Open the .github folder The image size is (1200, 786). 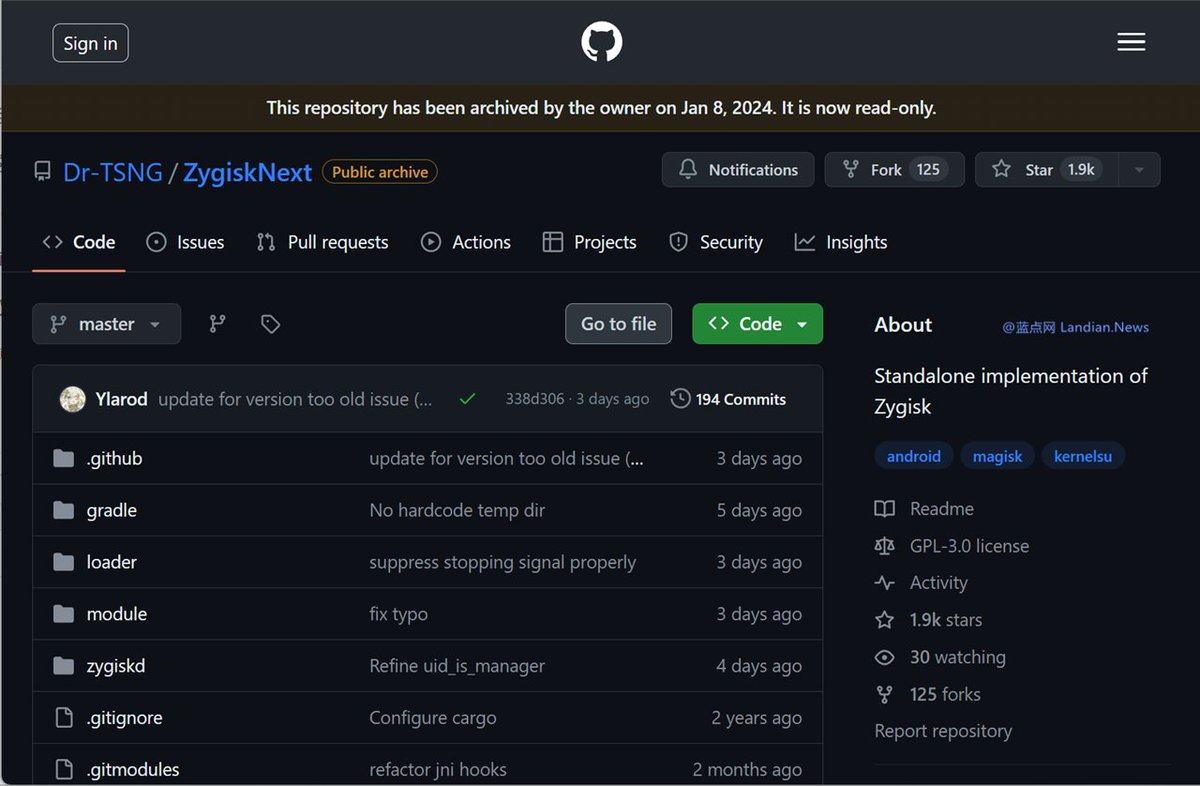[x=114, y=458]
